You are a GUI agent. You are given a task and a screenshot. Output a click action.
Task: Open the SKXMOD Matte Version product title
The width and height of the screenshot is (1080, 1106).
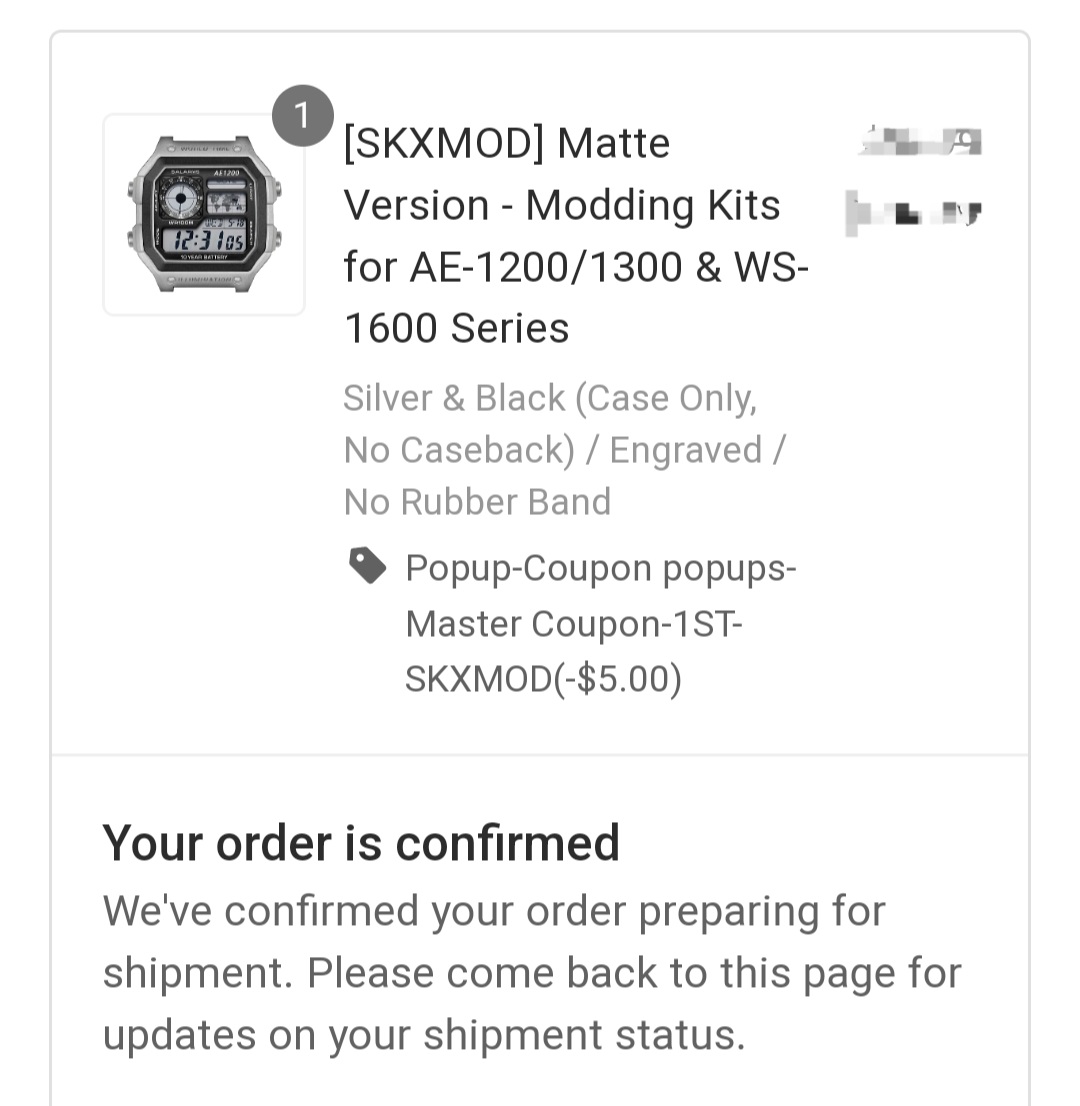point(576,236)
